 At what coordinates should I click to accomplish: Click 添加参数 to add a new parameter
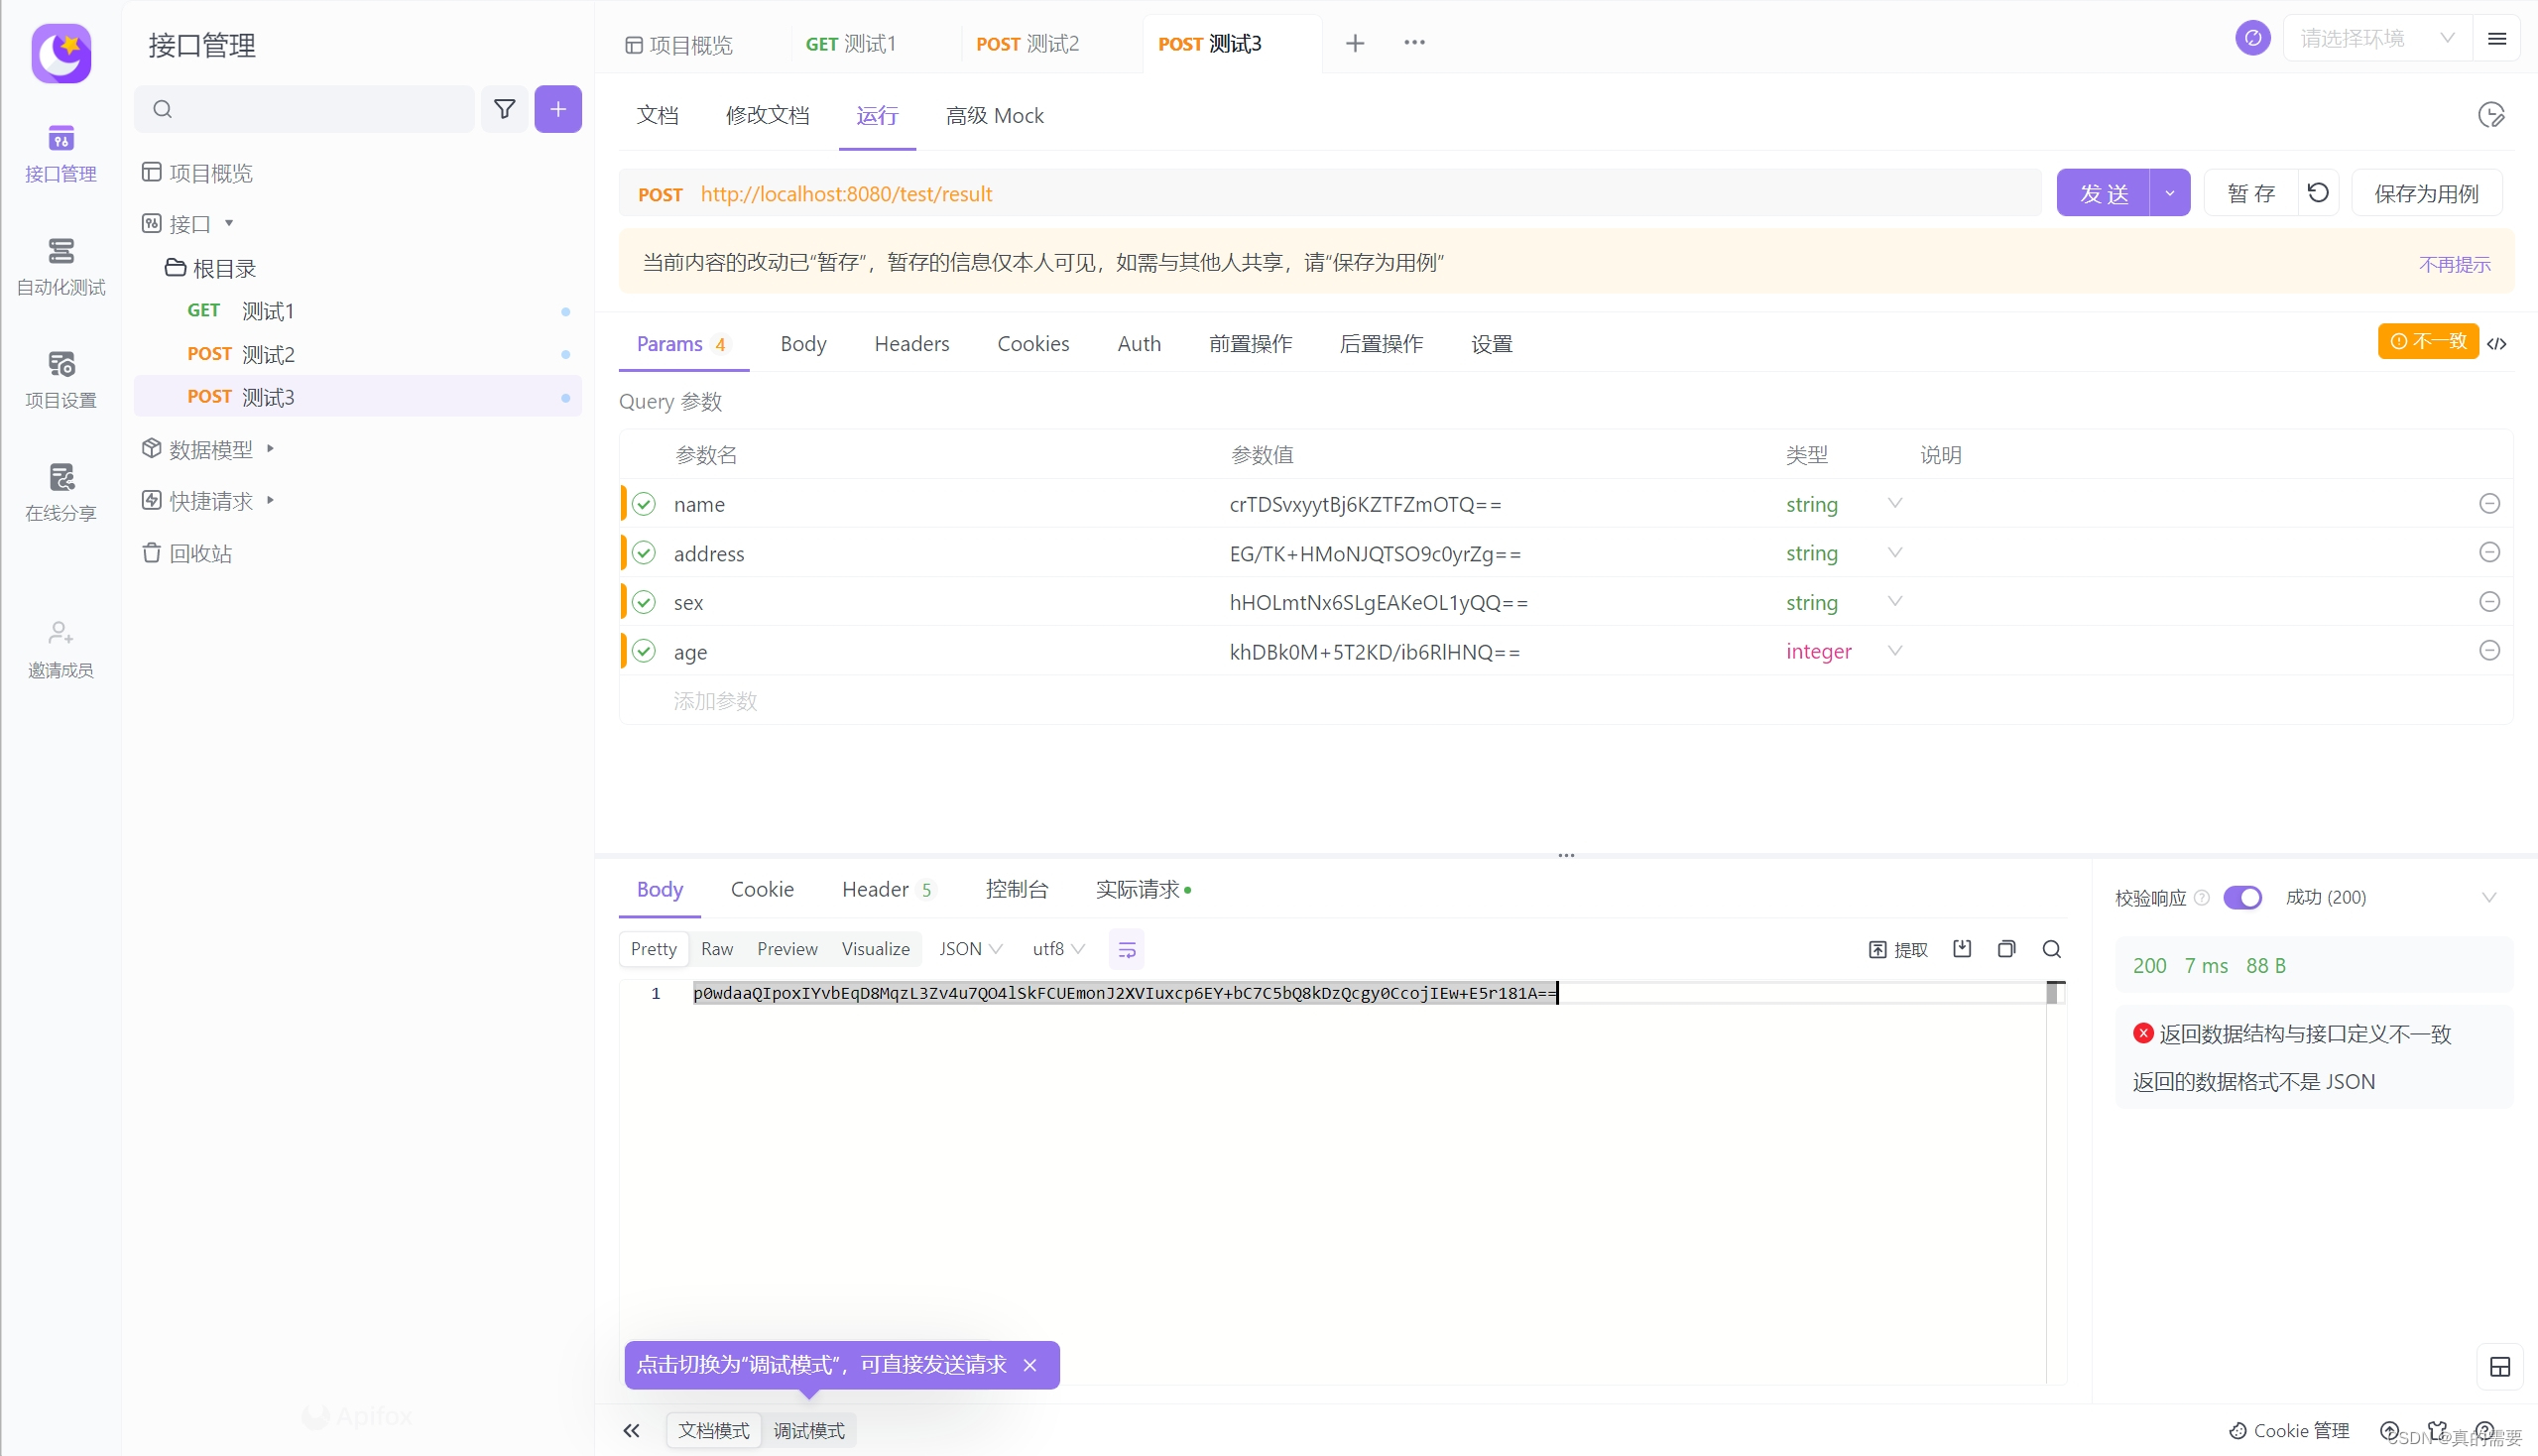coord(716,700)
